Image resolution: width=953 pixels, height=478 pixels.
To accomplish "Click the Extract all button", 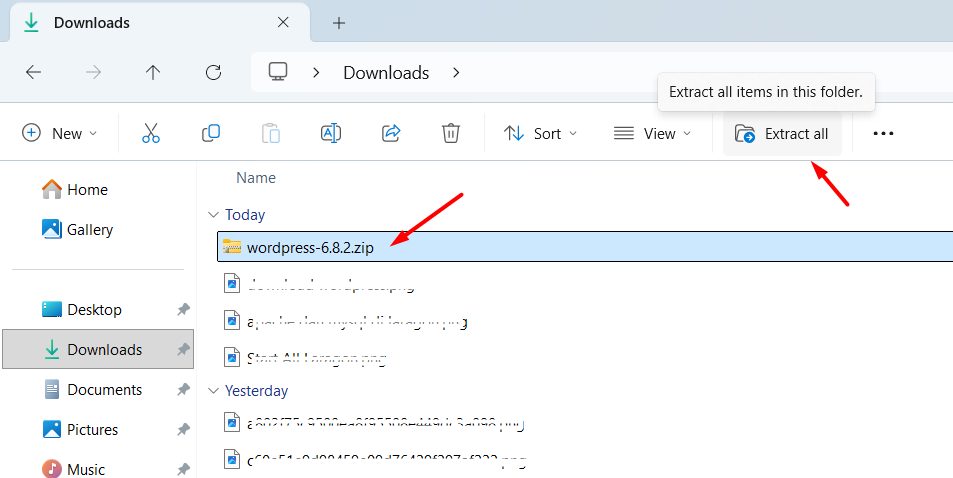I will [x=782, y=133].
